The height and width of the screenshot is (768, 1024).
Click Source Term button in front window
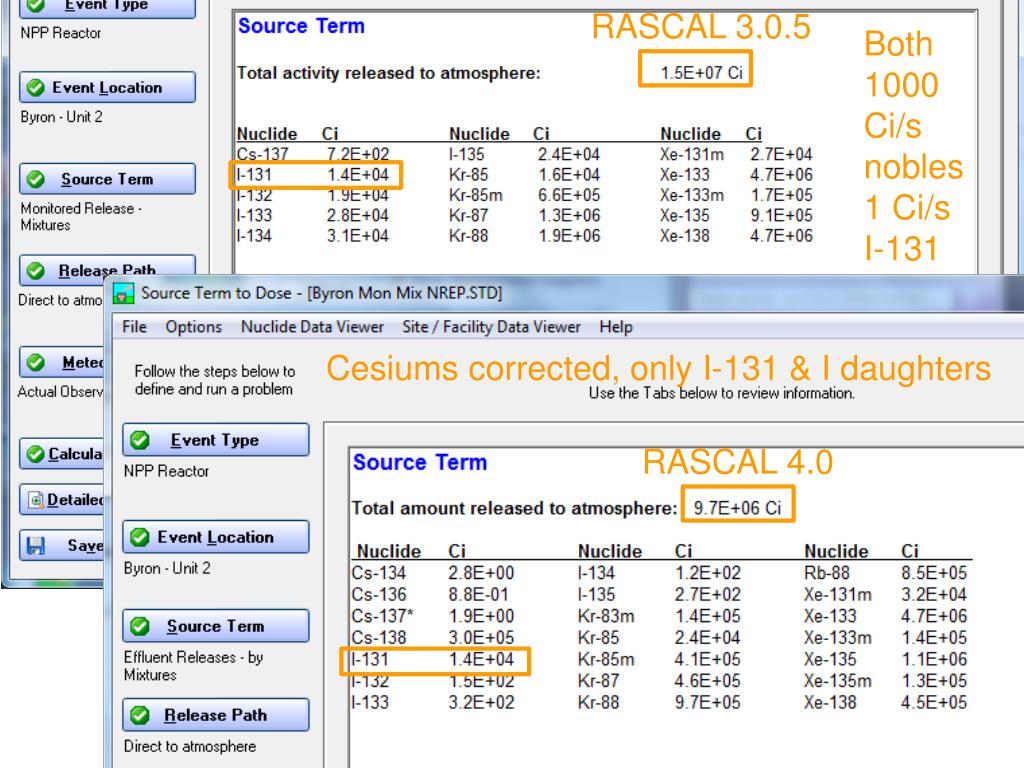(216, 626)
